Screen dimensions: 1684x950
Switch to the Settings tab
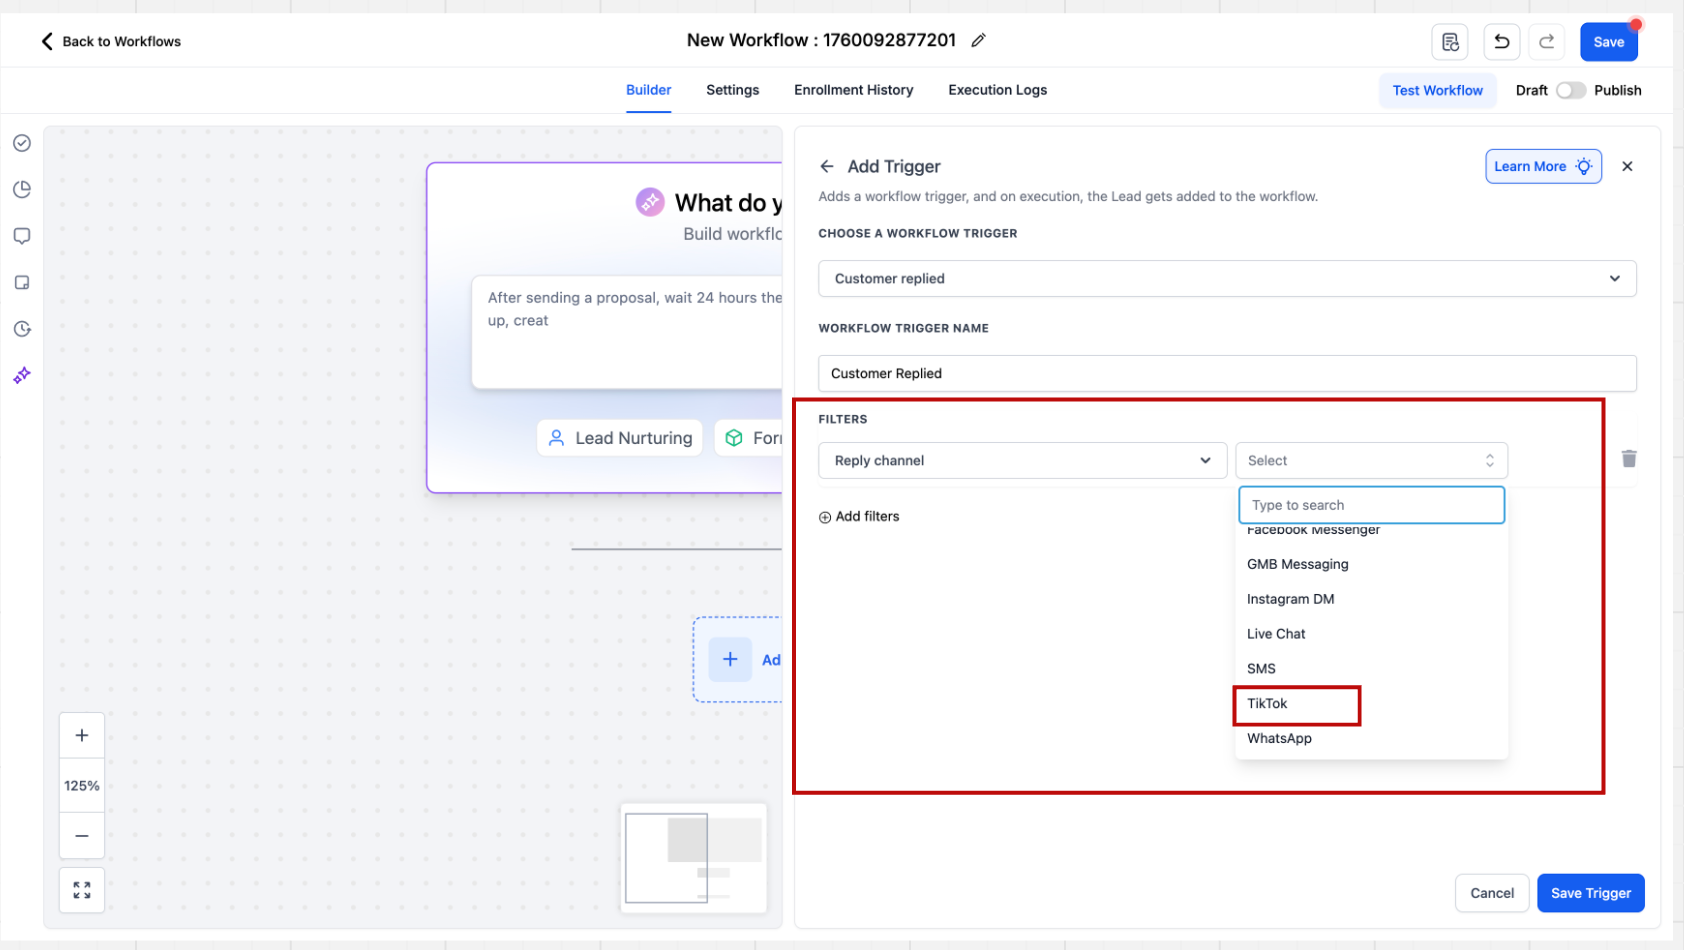(x=732, y=90)
